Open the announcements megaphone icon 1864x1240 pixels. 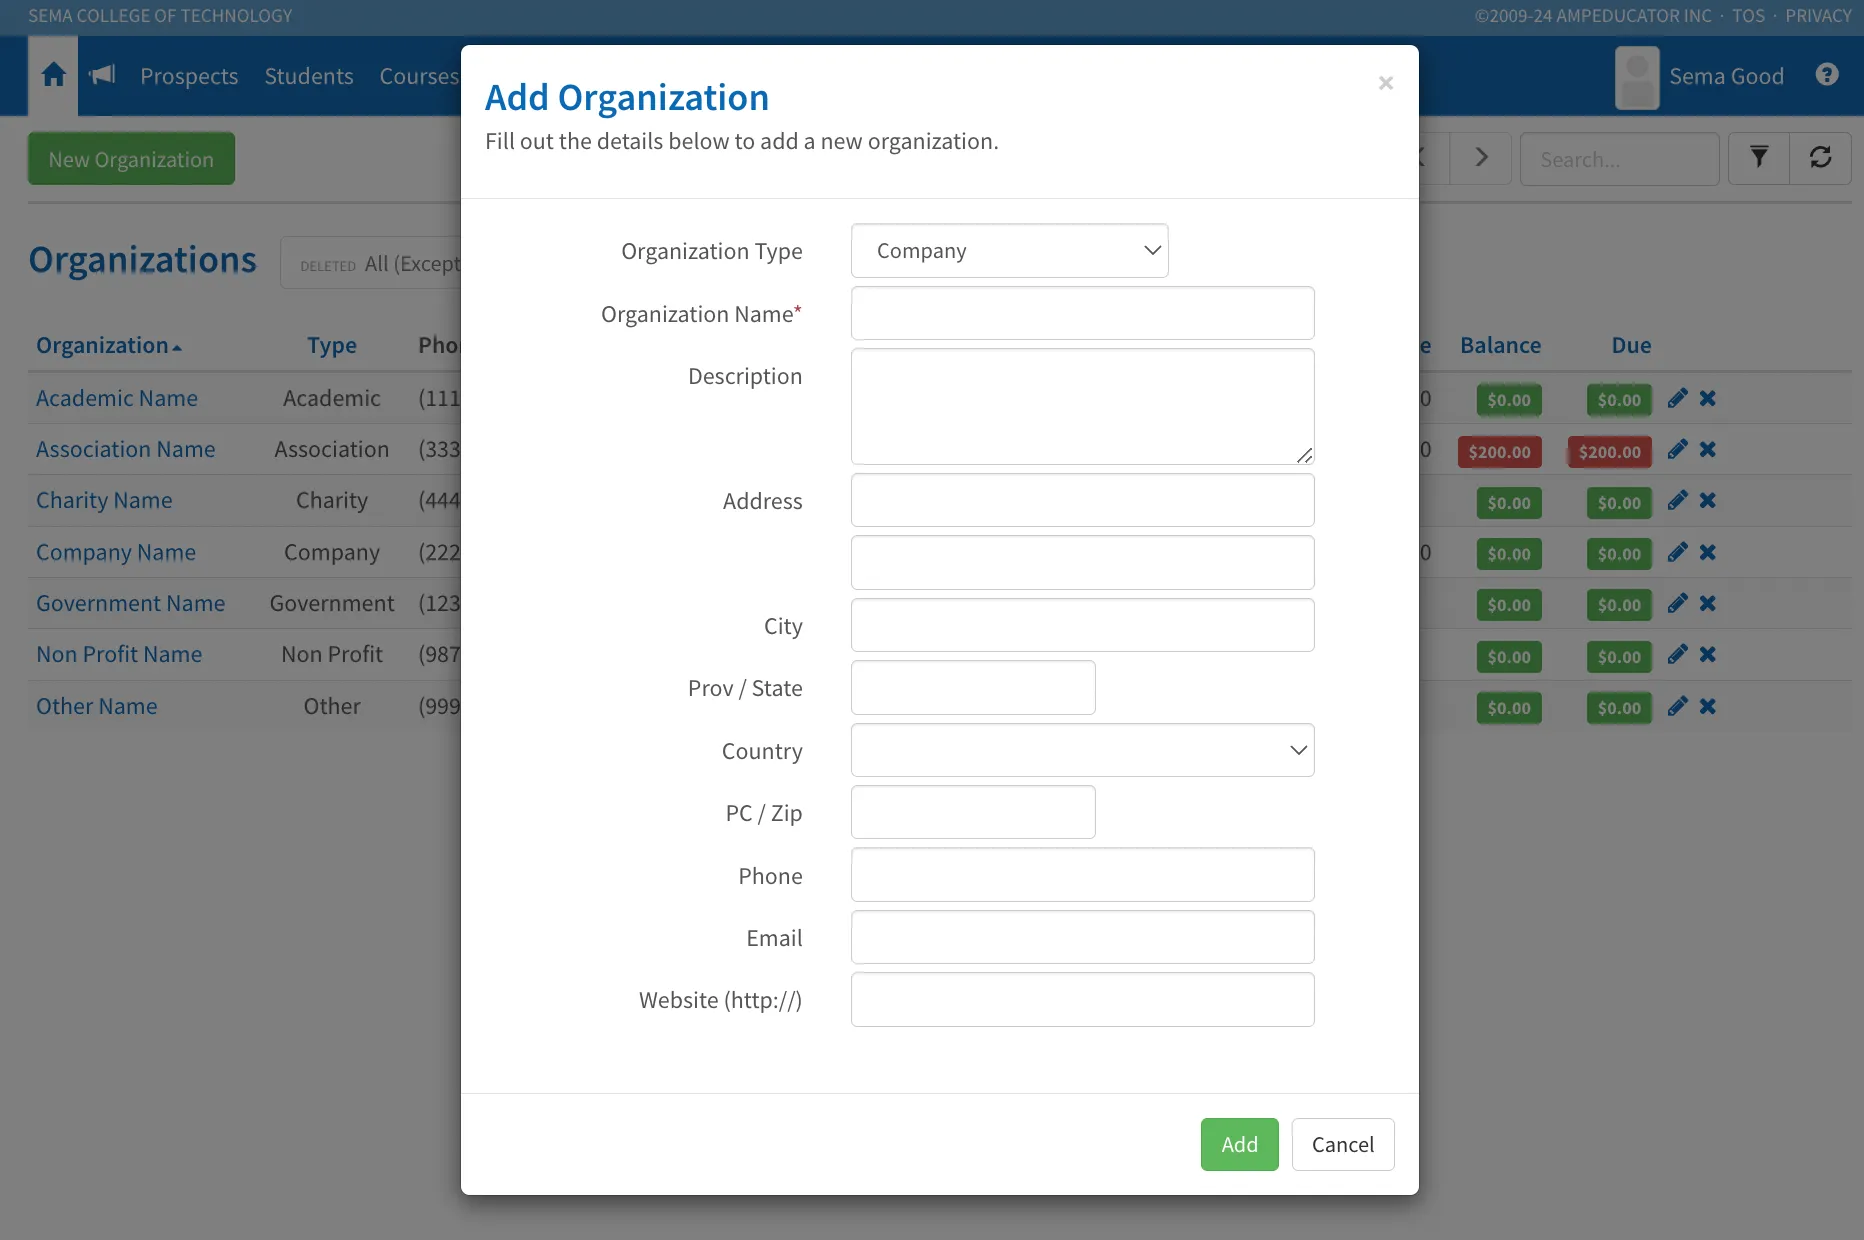click(x=102, y=75)
